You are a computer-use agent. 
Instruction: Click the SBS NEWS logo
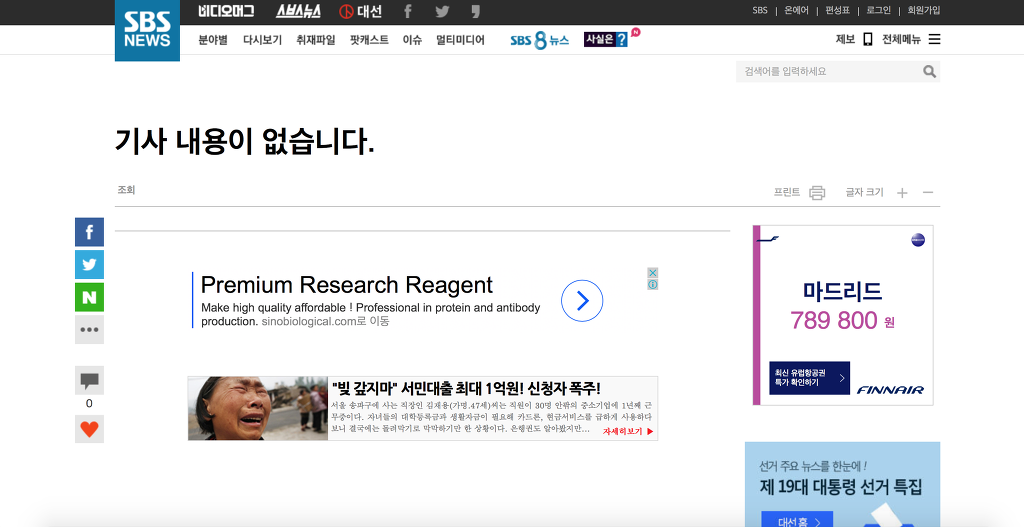147,31
